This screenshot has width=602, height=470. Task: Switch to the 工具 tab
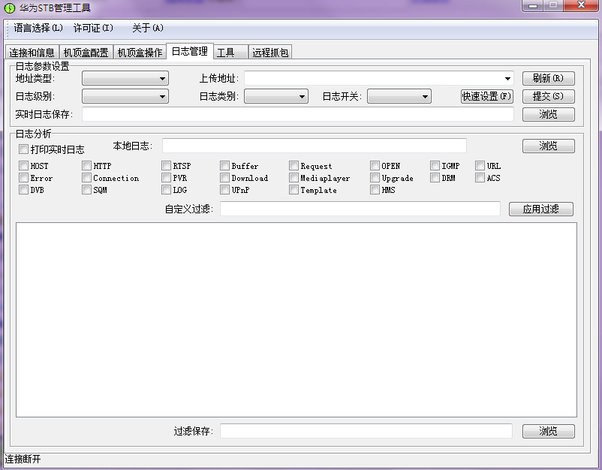point(230,52)
